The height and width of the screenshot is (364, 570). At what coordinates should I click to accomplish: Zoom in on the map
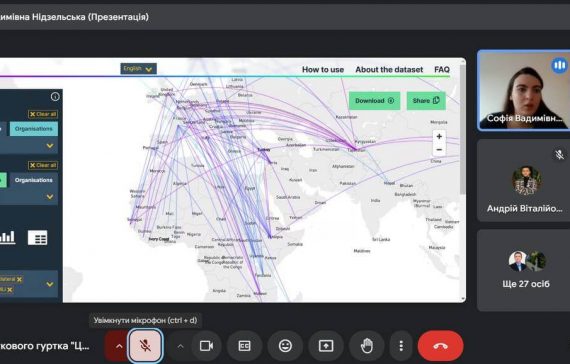(439, 137)
